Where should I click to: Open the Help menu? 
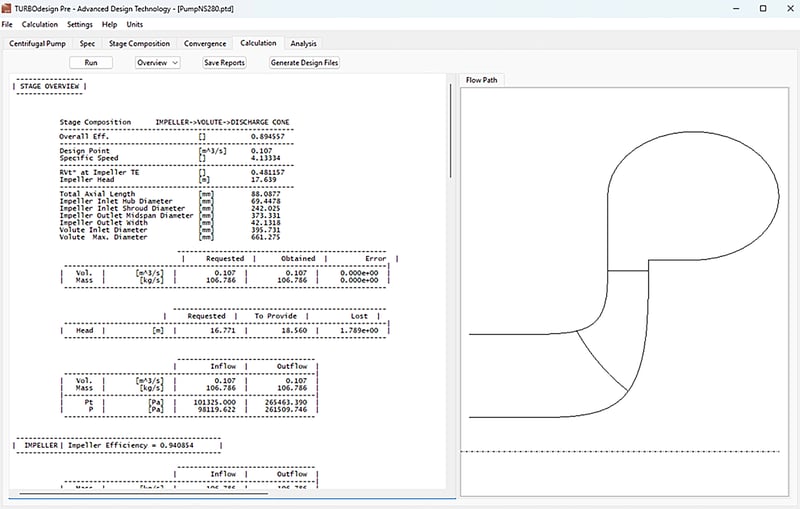point(110,24)
